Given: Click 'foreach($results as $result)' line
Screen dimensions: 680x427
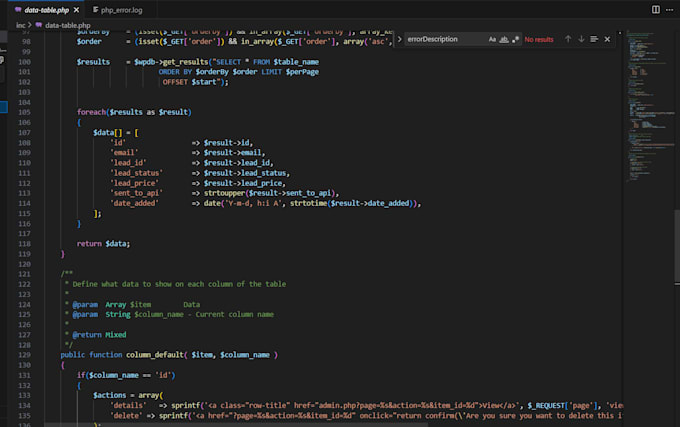Looking at the screenshot, I should click(134, 112).
